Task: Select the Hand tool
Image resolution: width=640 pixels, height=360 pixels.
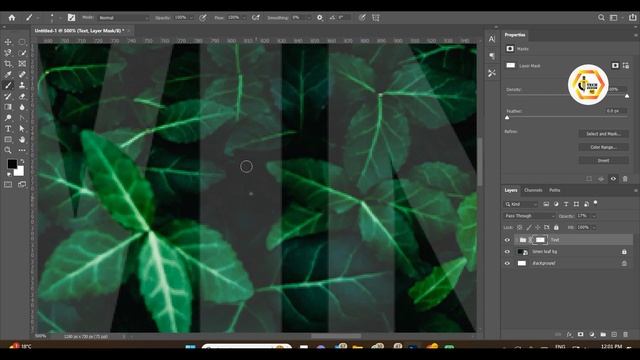Action: pyautogui.click(x=22, y=139)
